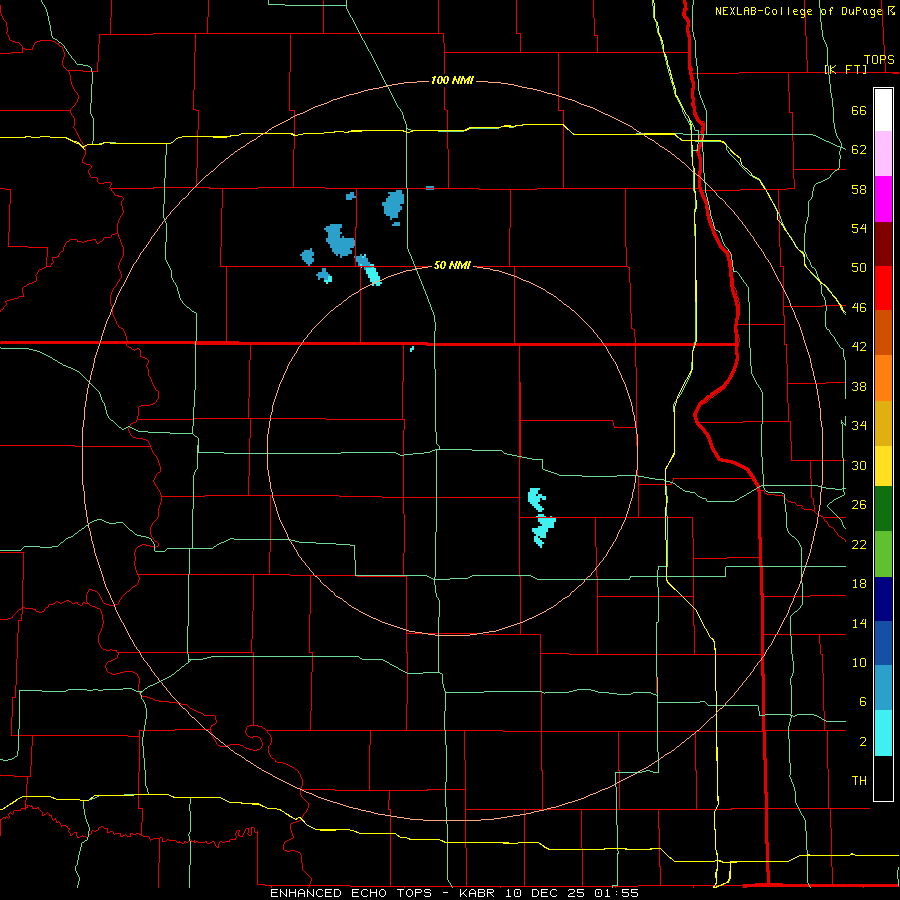Click the 30 legend scale number

click(x=859, y=465)
